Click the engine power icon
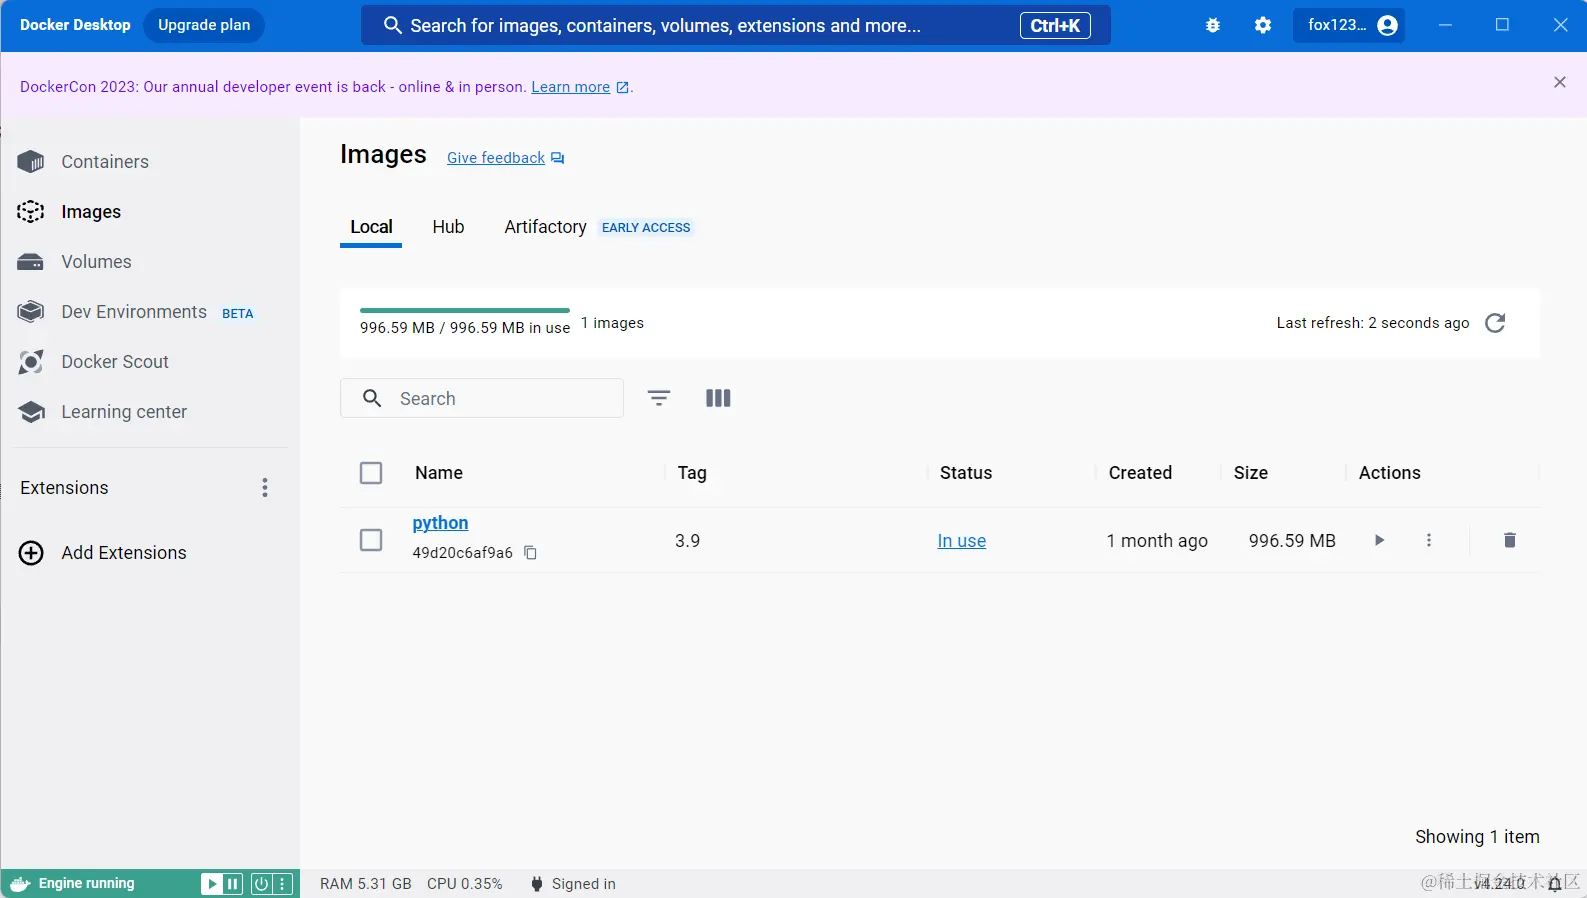 pyautogui.click(x=261, y=884)
